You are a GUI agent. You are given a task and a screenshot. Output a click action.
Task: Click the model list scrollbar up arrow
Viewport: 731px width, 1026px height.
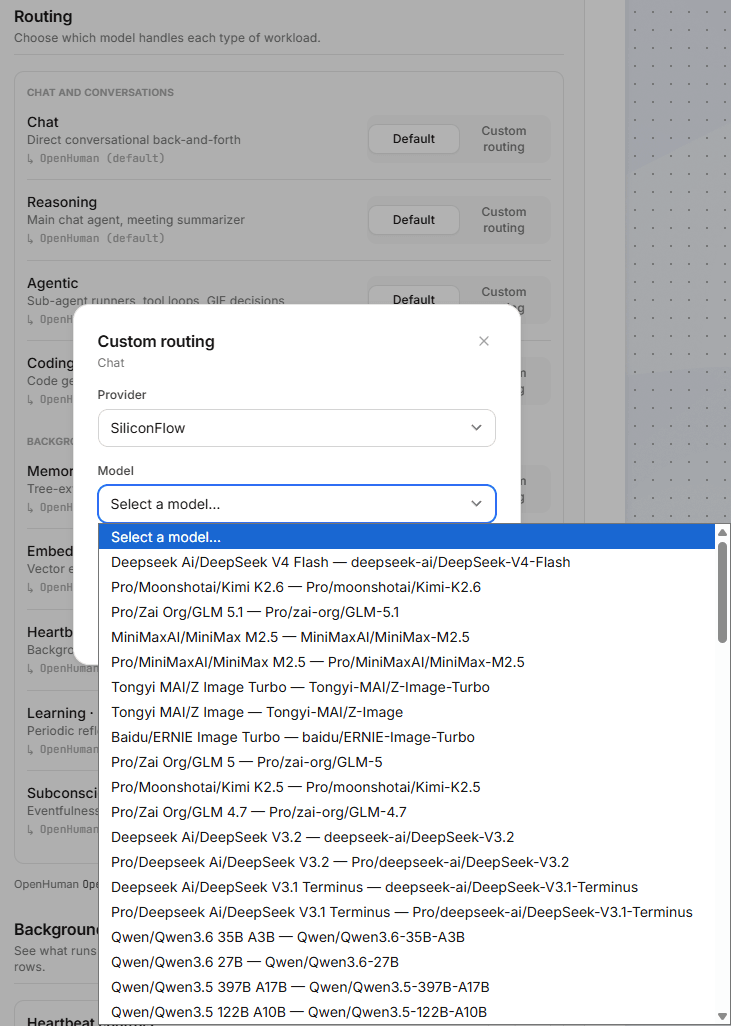click(x=722, y=532)
